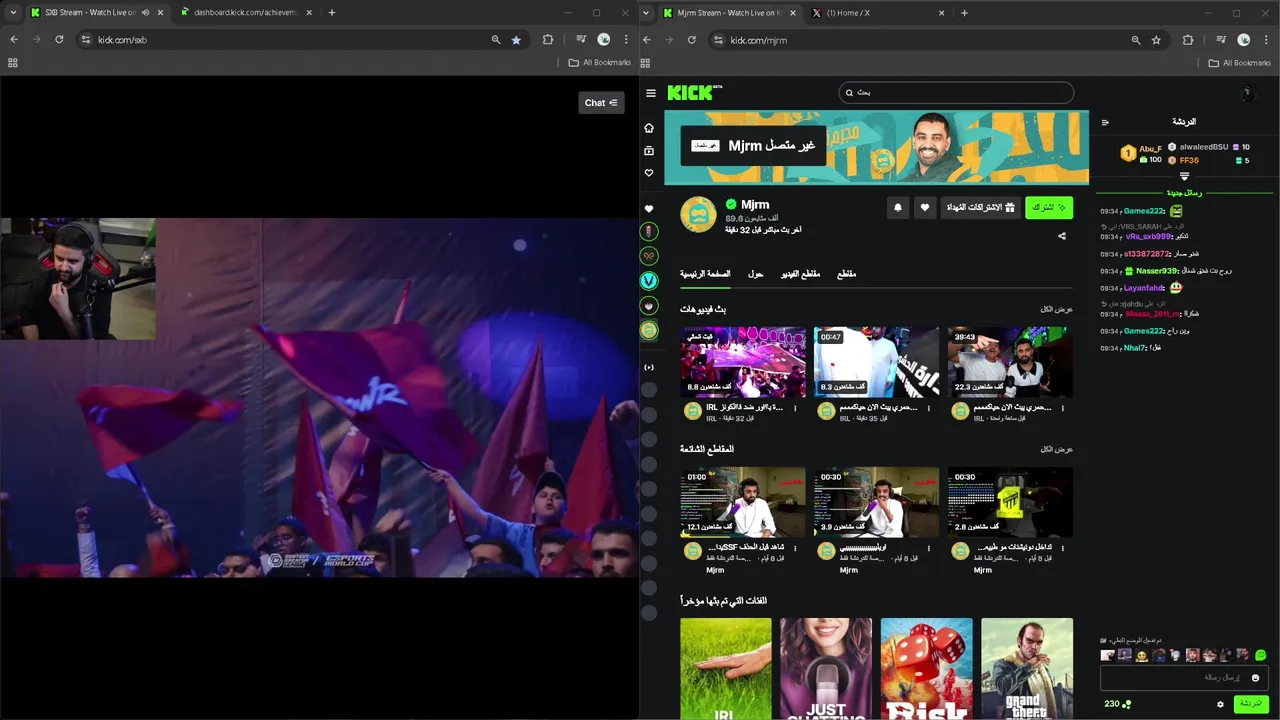Click zoom magnifier icon in left address bar
The height and width of the screenshot is (720, 1280).
tap(496, 40)
